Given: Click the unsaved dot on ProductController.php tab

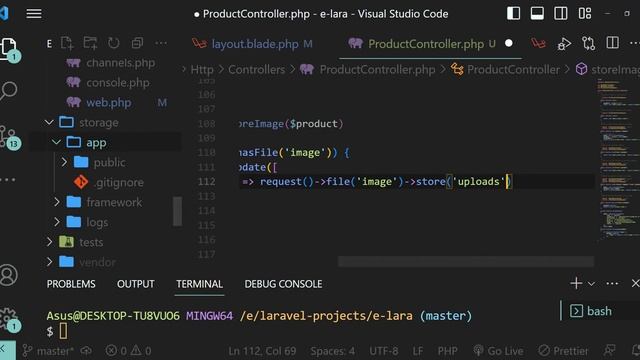Looking at the screenshot, I should pyautogui.click(x=509, y=43).
